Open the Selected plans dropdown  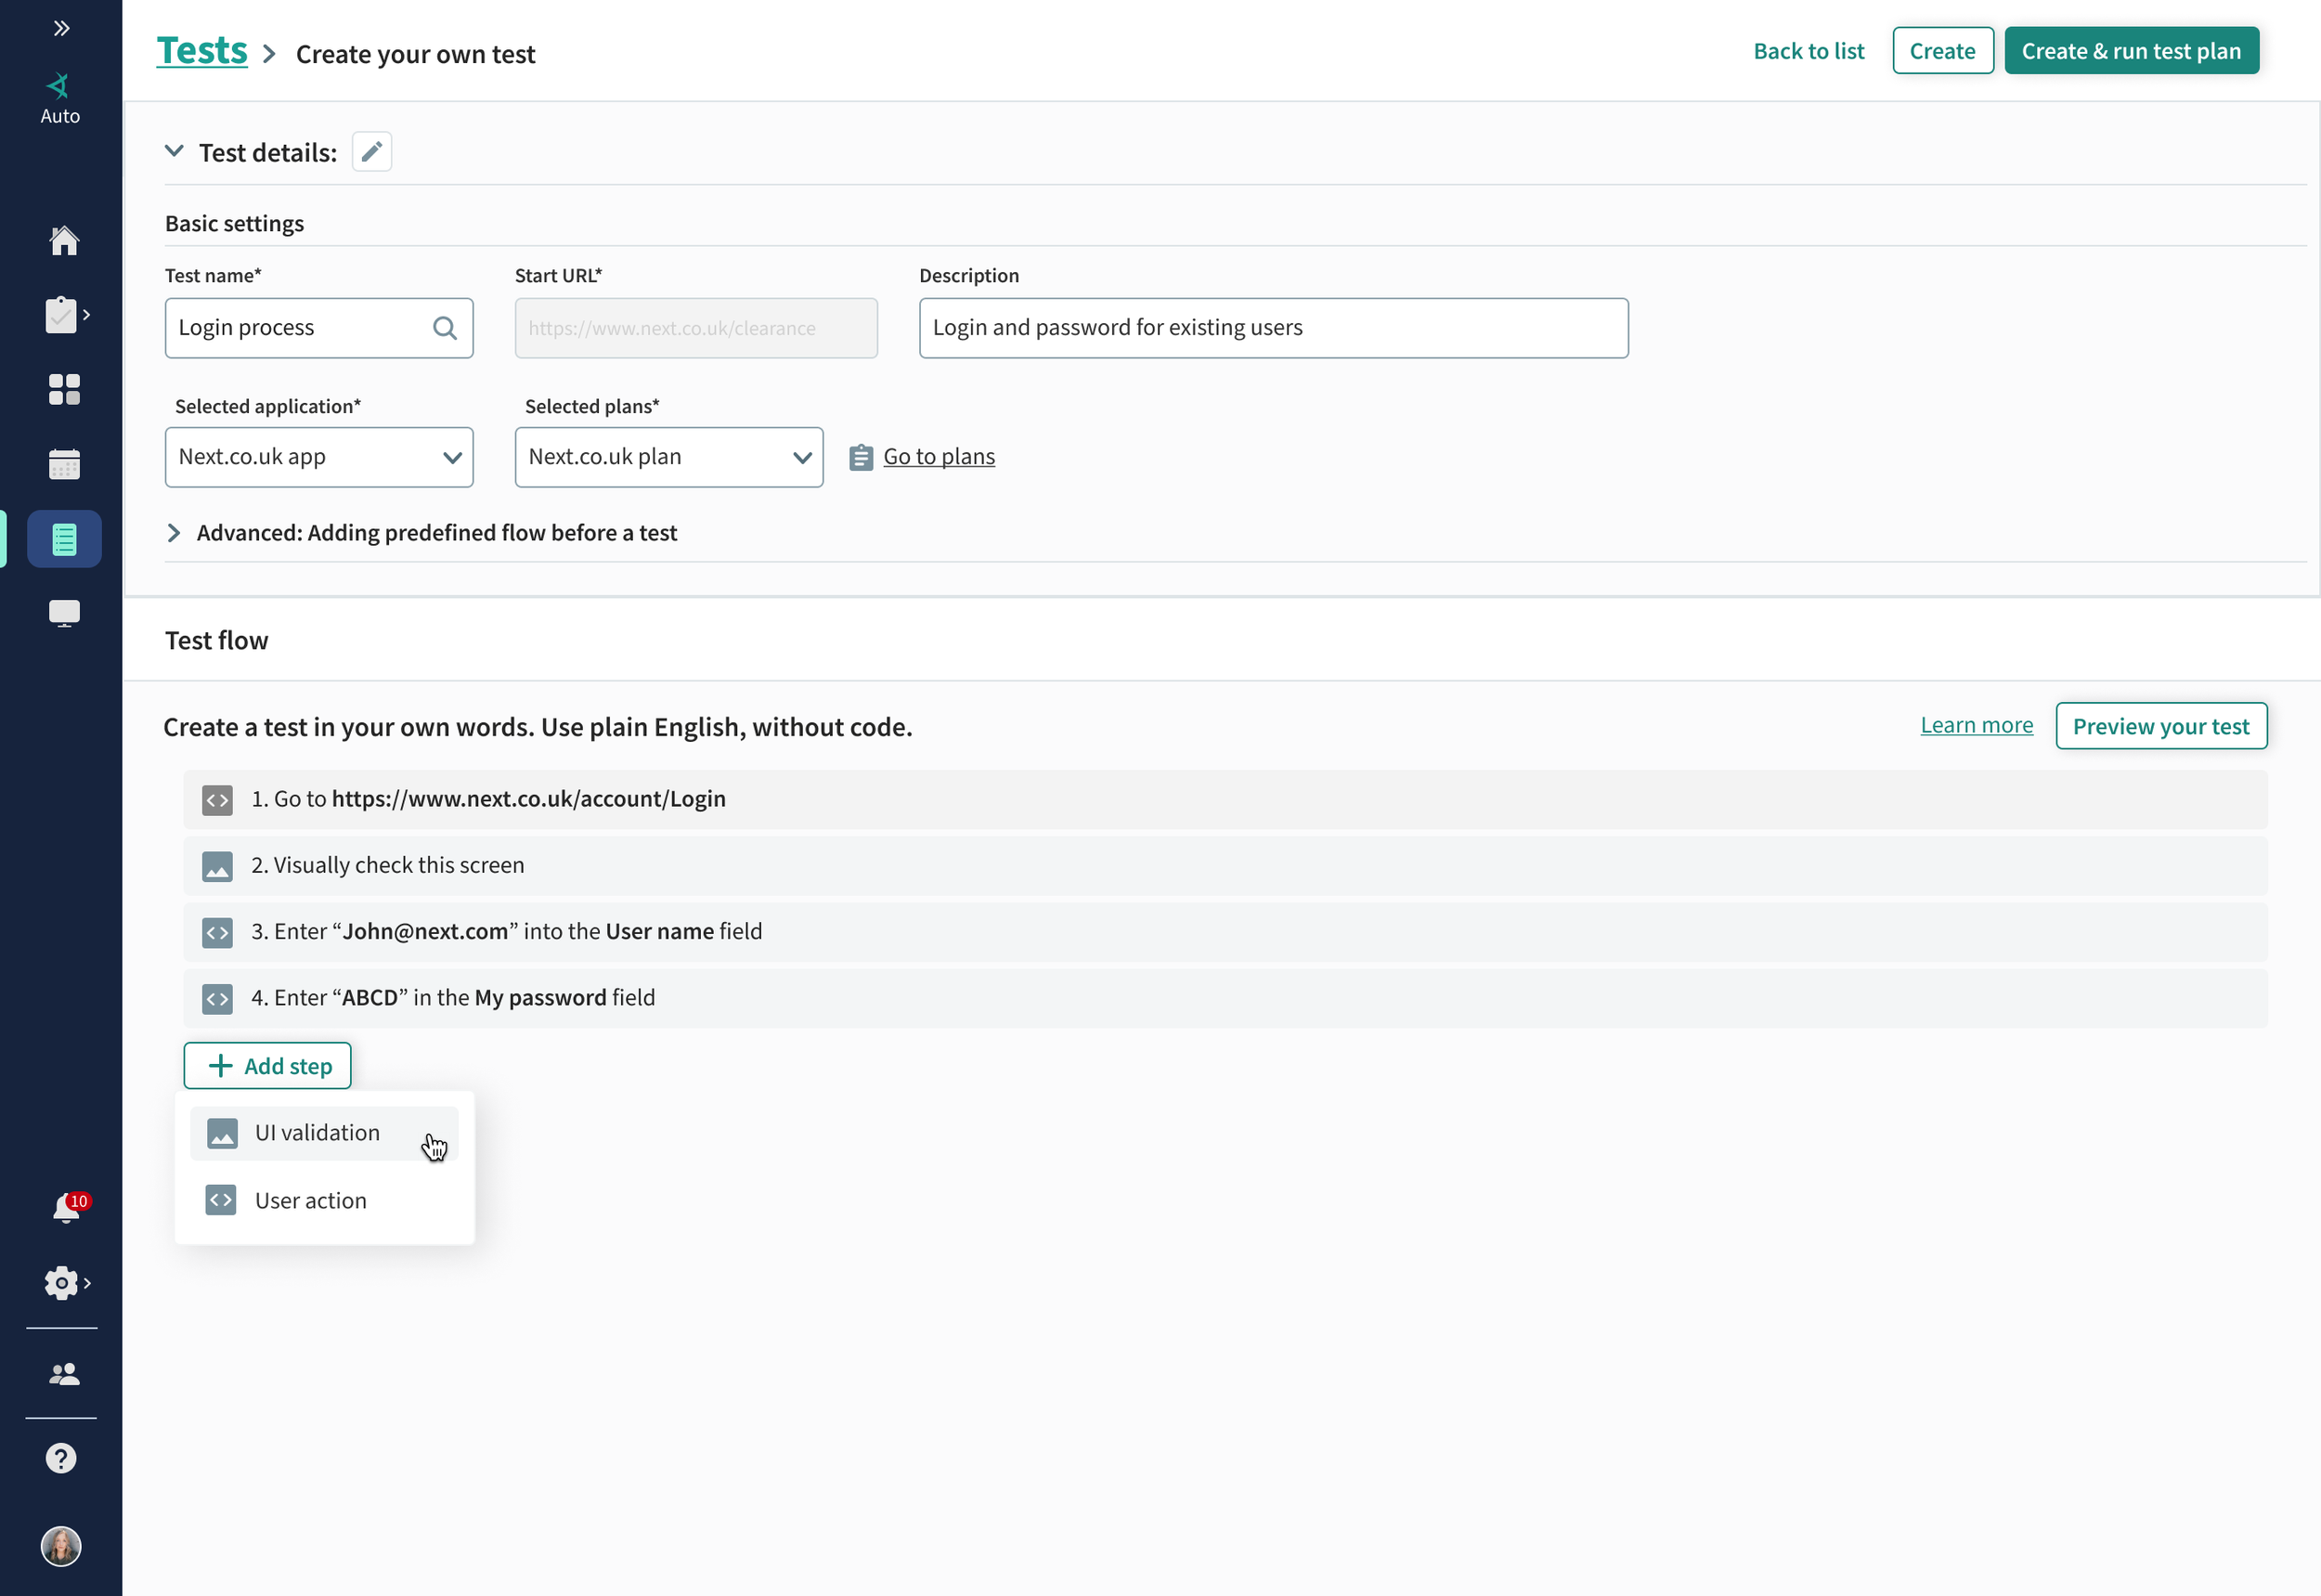pos(669,457)
